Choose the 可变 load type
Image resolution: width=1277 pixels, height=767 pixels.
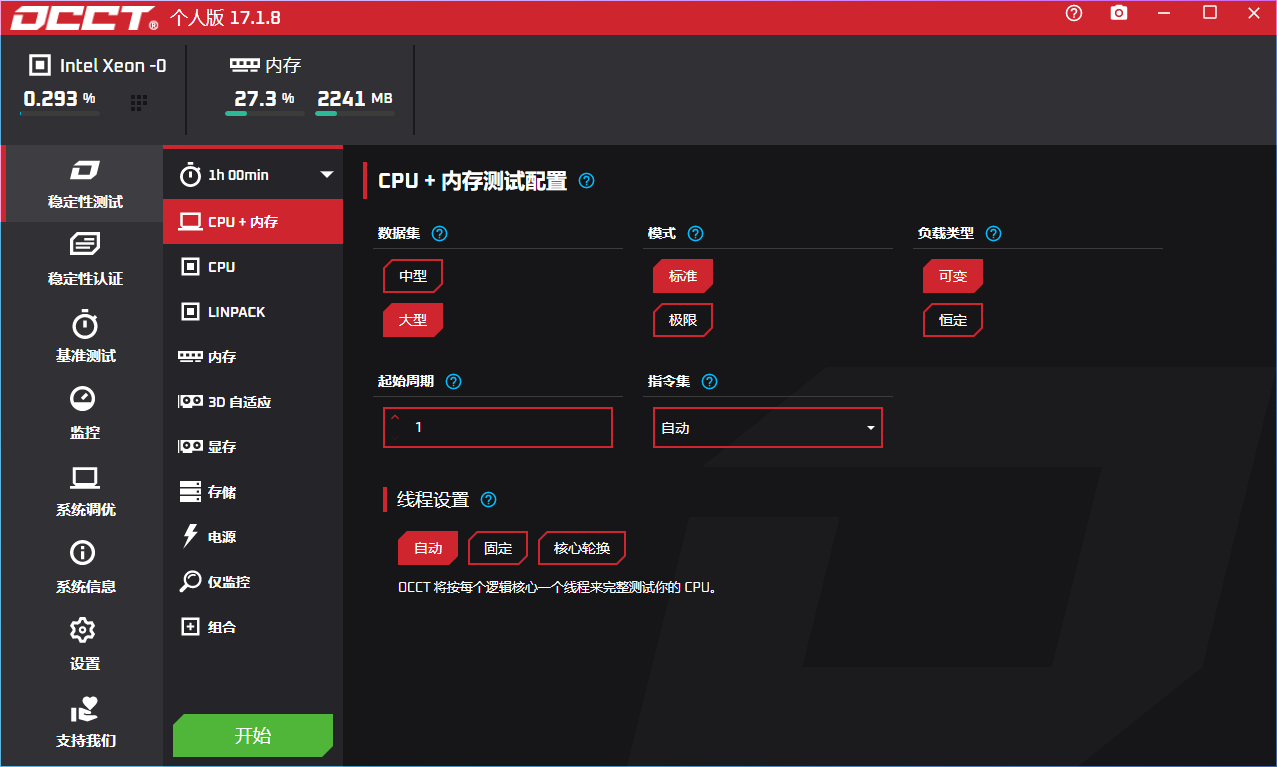coord(953,276)
